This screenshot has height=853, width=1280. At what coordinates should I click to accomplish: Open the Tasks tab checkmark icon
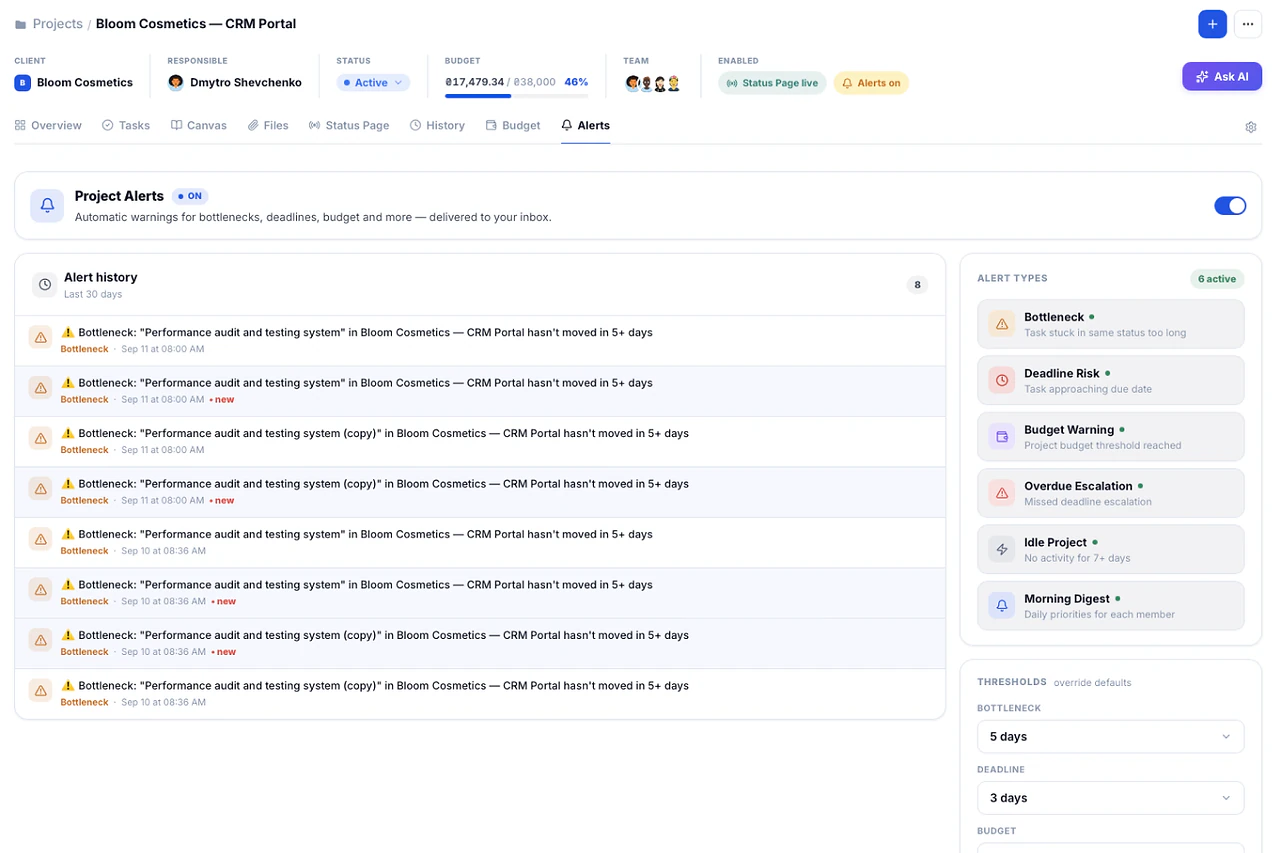107,125
